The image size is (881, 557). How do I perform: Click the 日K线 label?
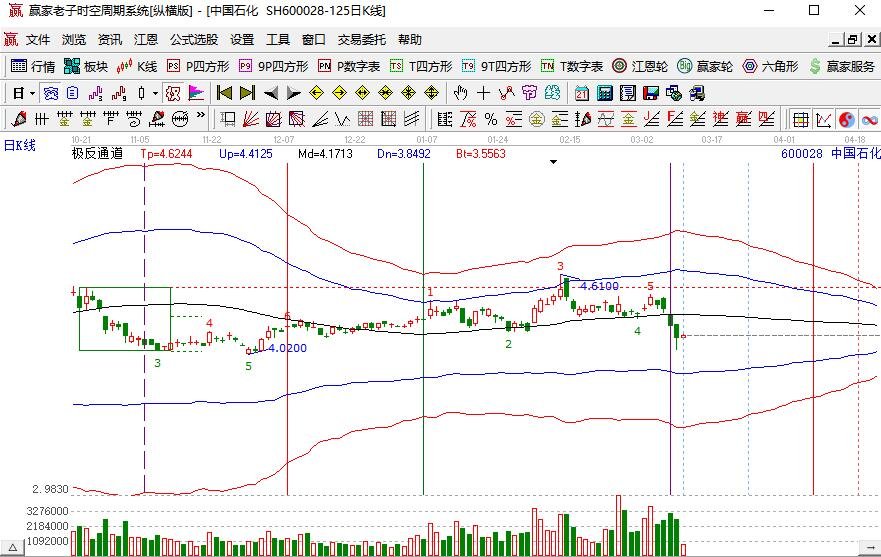20,146
